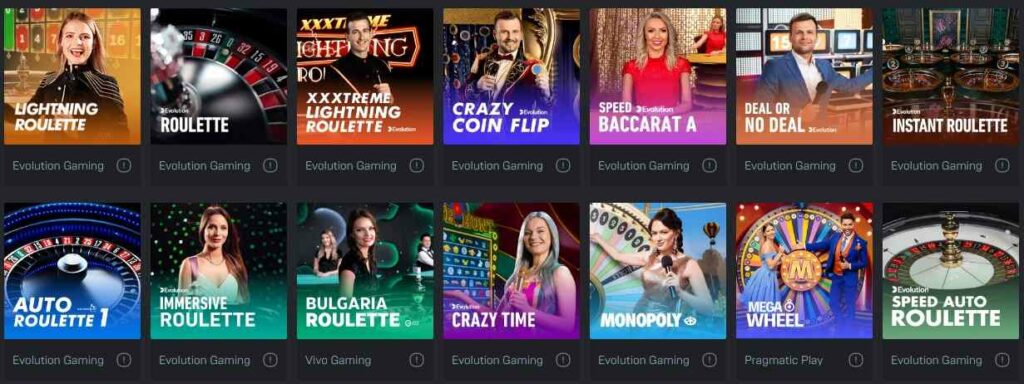This screenshot has width=1024, height=384.
Task: Open the Immersive Roulette thumbnail
Action: tap(219, 270)
